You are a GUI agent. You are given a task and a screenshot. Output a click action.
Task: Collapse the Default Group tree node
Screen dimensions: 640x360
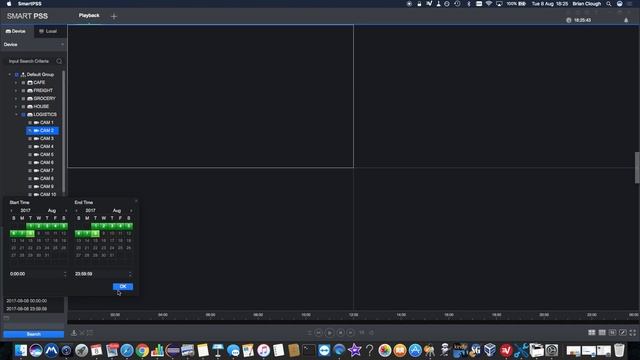10,75
